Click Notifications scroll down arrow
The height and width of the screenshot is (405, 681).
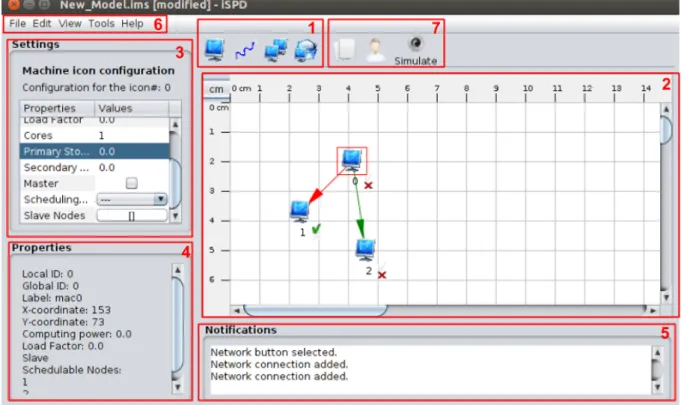coord(657,387)
